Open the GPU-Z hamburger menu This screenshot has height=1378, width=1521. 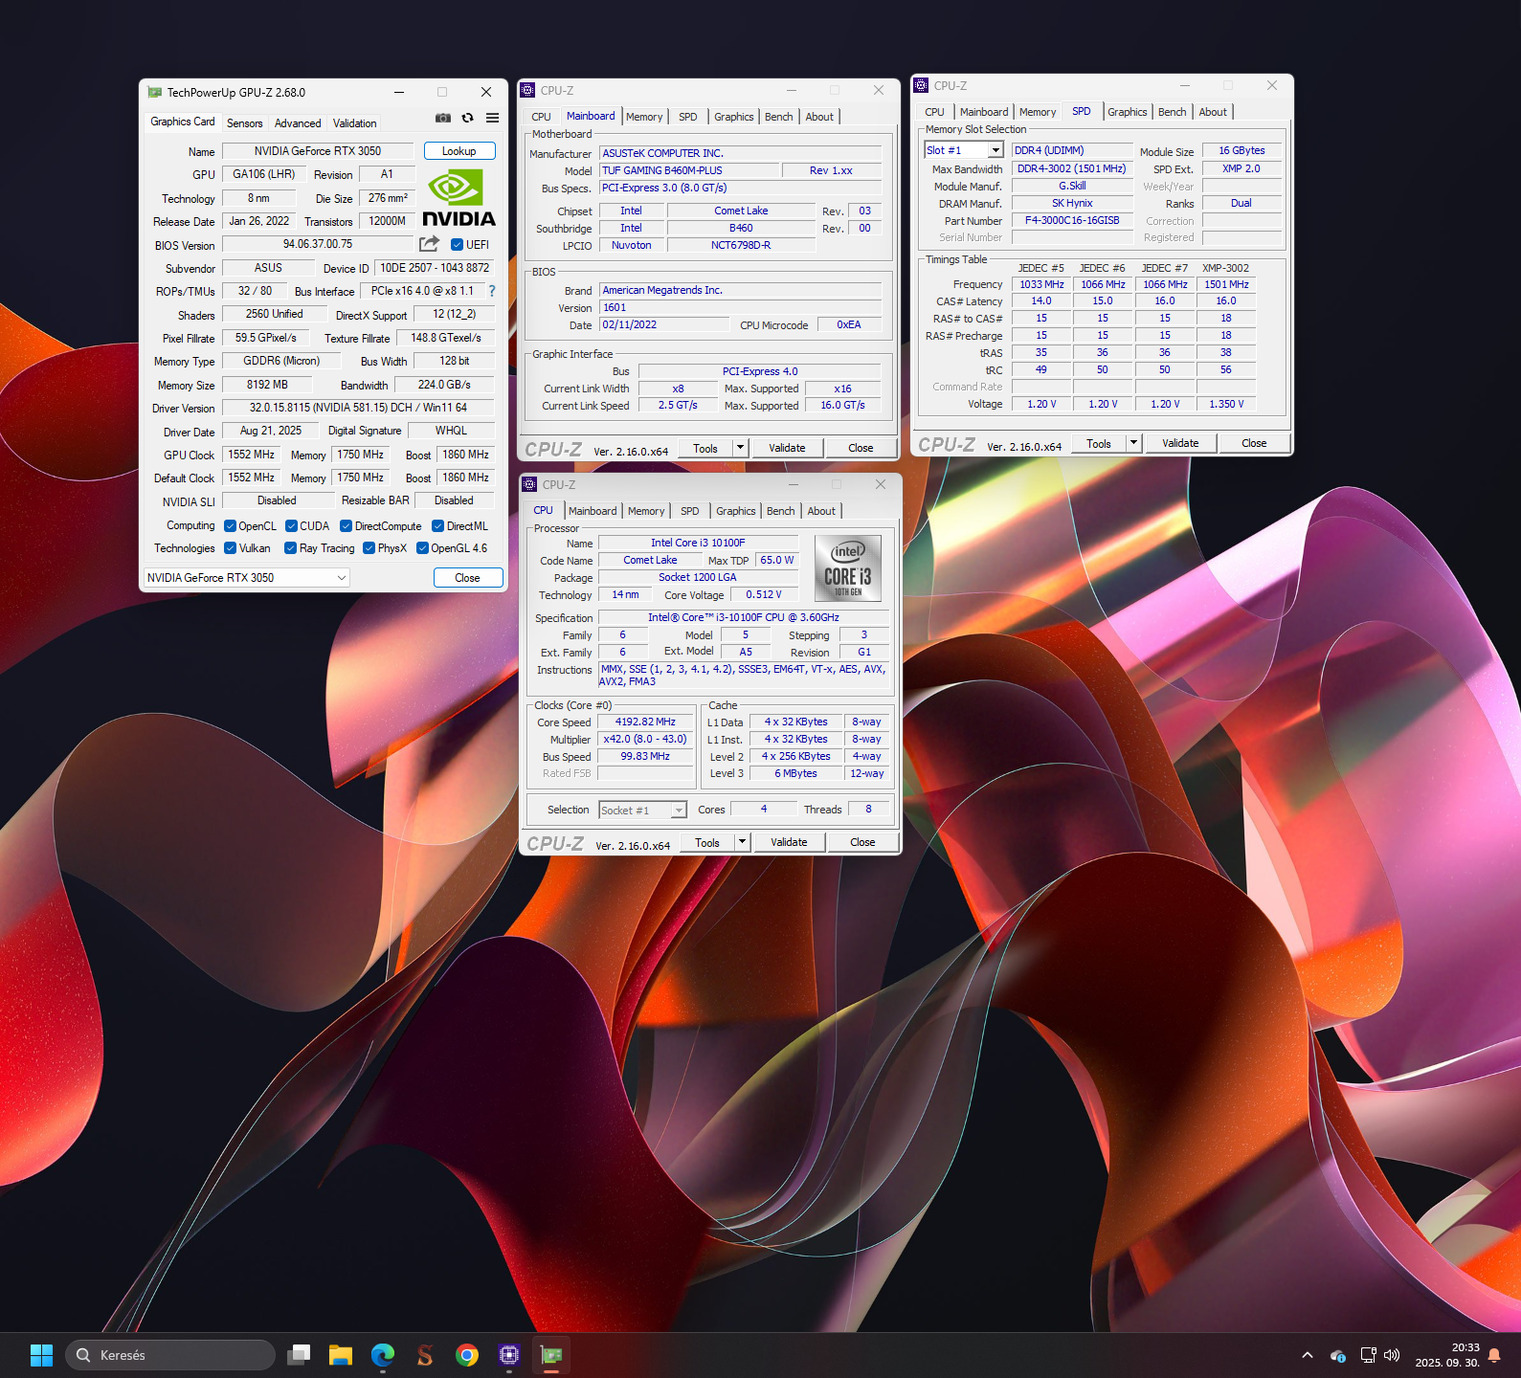click(492, 118)
